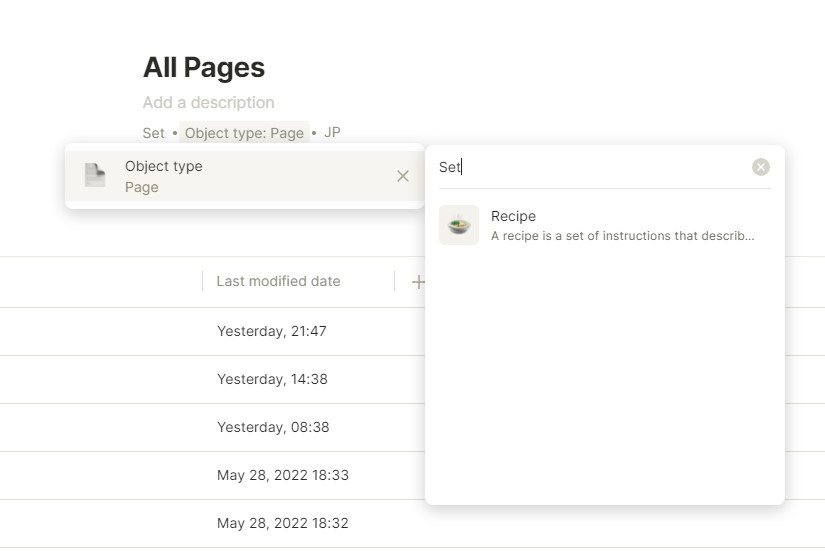Click the JP creator label

pyautogui.click(x=332, y=133)
